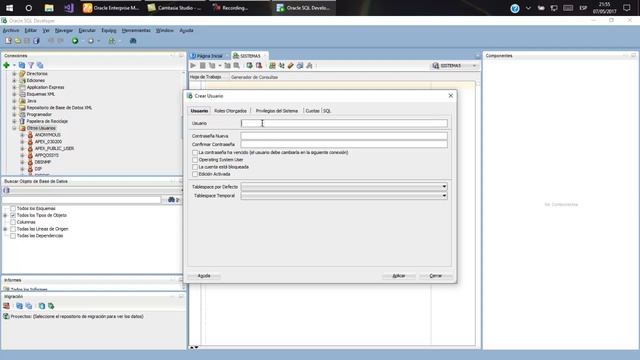Open the notification center icon
The height and width of the screenshot is (360, 640).
click(627, 8)
